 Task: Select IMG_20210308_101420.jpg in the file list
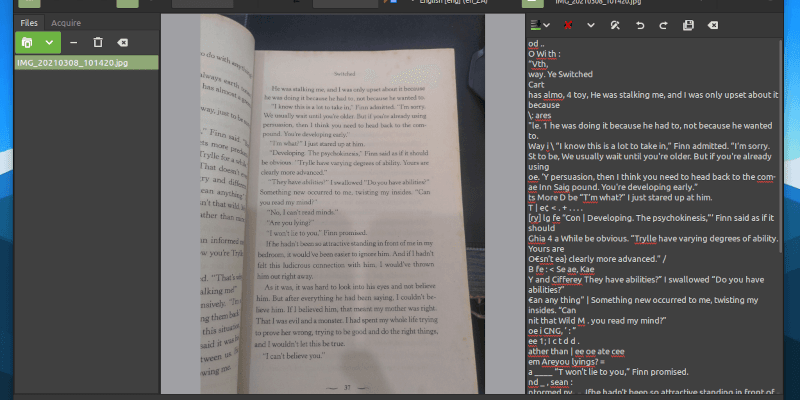(x=86, y=63)
